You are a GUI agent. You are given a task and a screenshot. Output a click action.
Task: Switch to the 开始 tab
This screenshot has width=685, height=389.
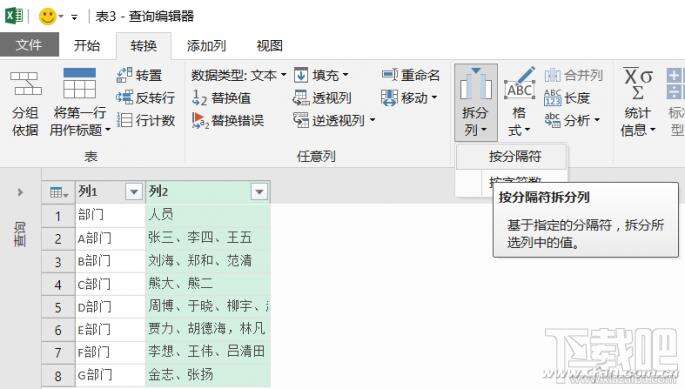coord(86,45)
